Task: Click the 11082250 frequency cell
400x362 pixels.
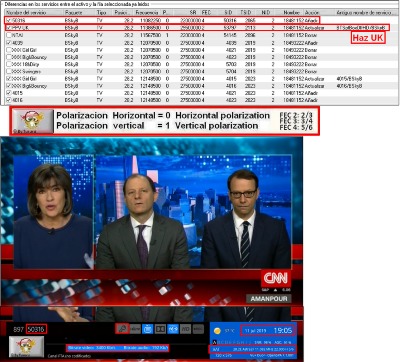Action: pyautogui.click(x=152, y=20)
